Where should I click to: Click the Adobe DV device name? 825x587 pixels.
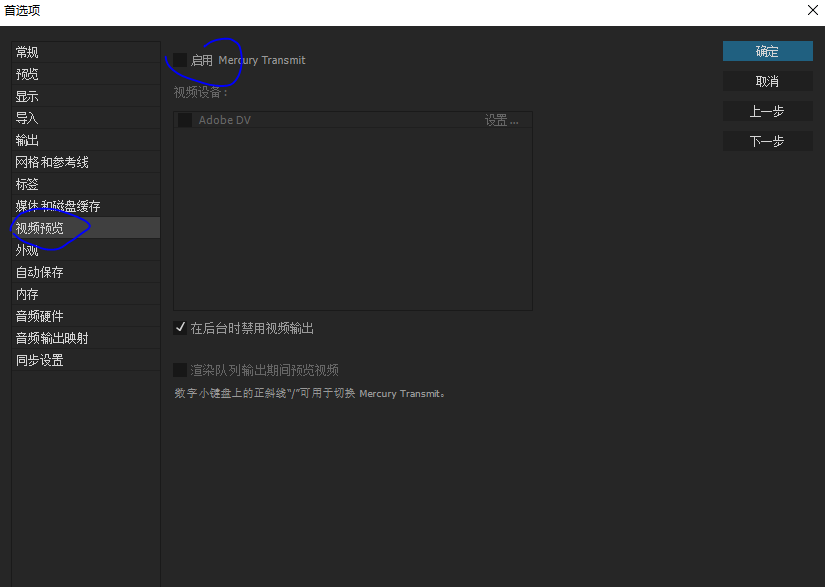[x=225, y=120]
